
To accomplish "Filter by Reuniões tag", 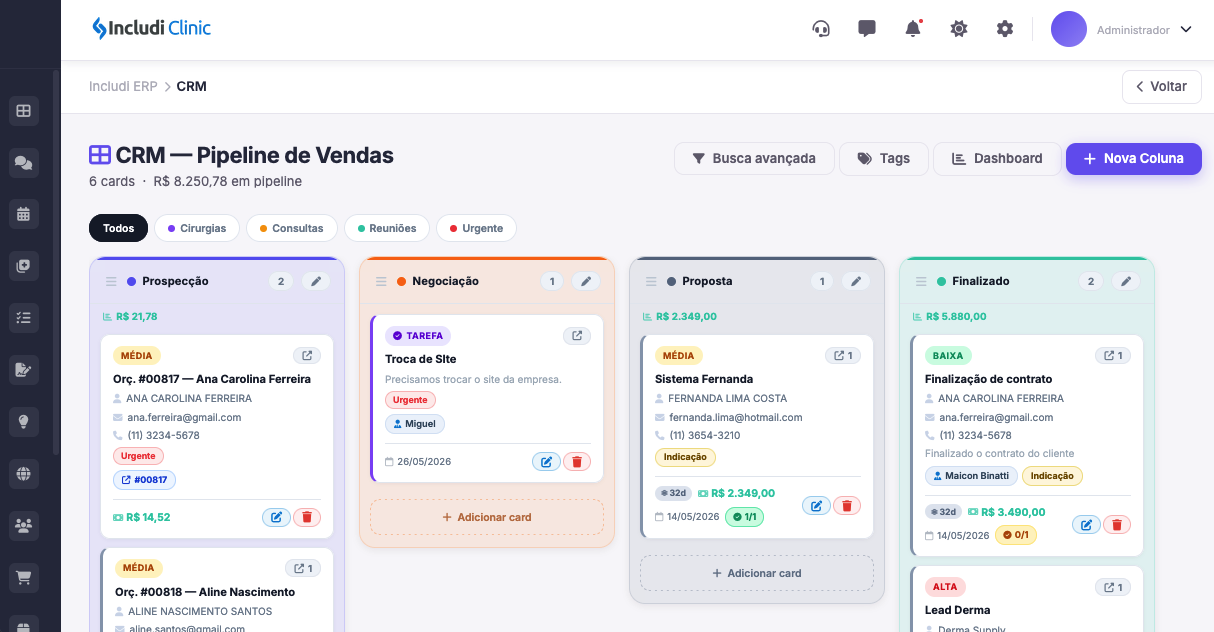I will click(387, 228).
